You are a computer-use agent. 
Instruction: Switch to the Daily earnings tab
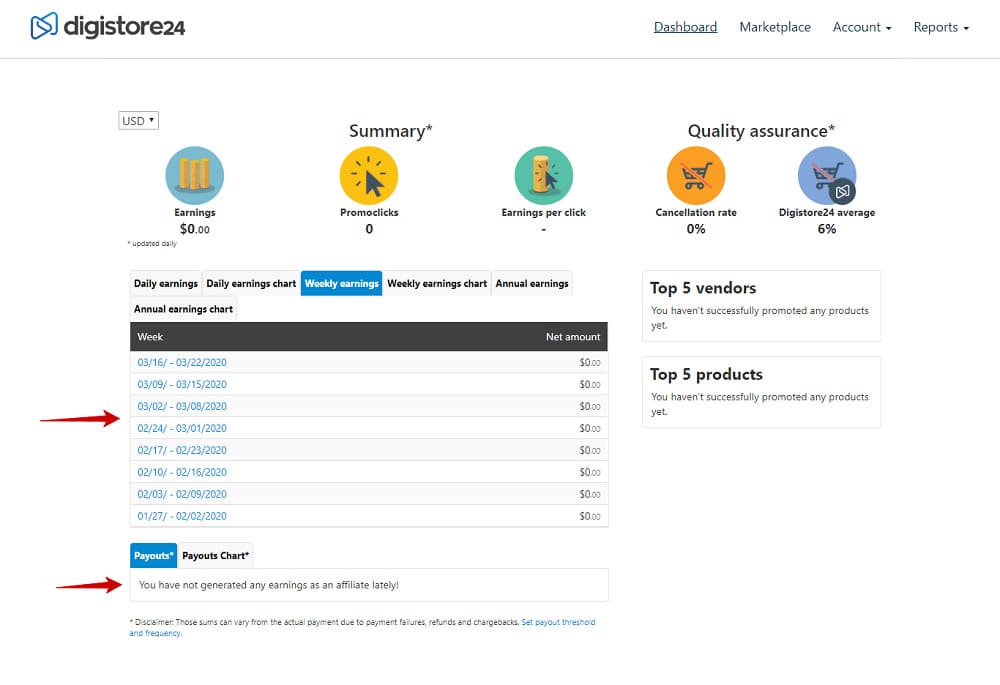click(166, 283)
